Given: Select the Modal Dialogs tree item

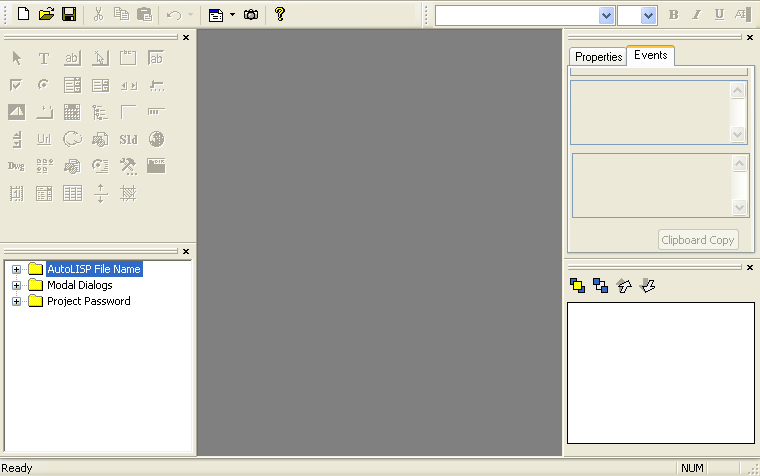Looking at the screenshot, I should pos(79,285).
